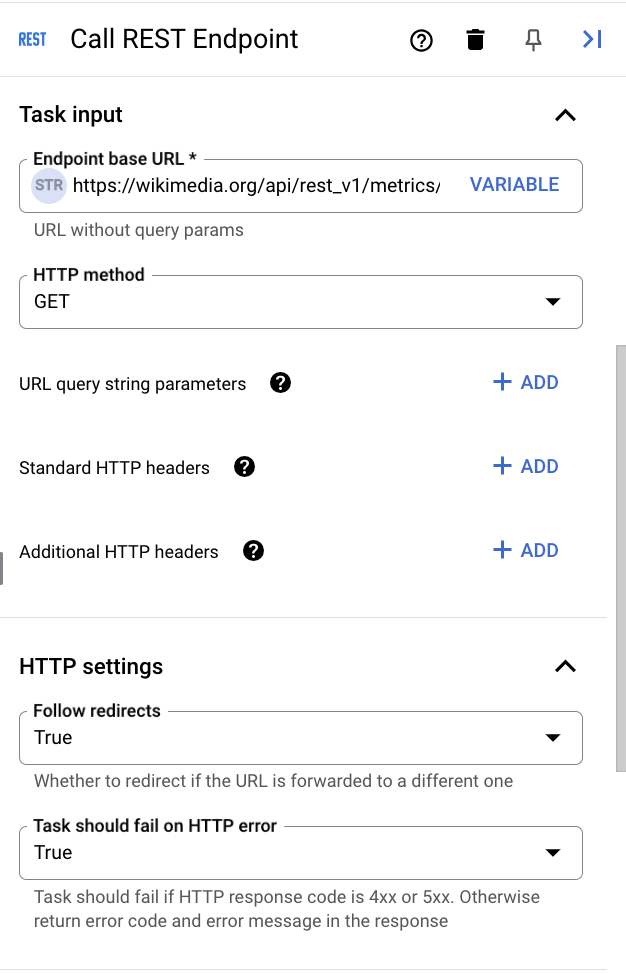Collapse the task panel with the arrow icon
Screen dimensions: 626x974
591,39
